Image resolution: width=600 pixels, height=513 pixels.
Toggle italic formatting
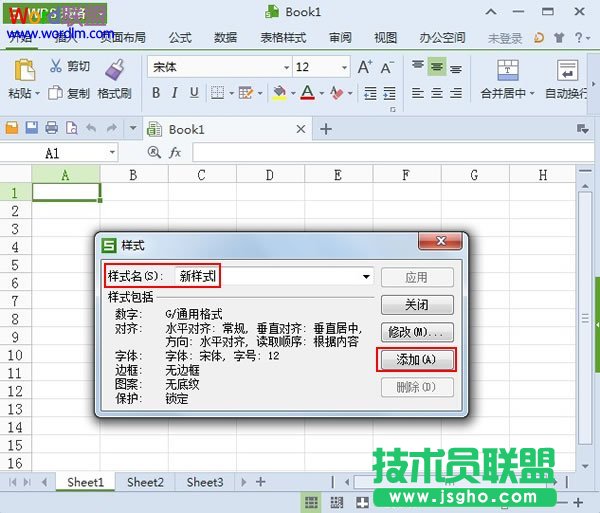[x=174, y=93]
